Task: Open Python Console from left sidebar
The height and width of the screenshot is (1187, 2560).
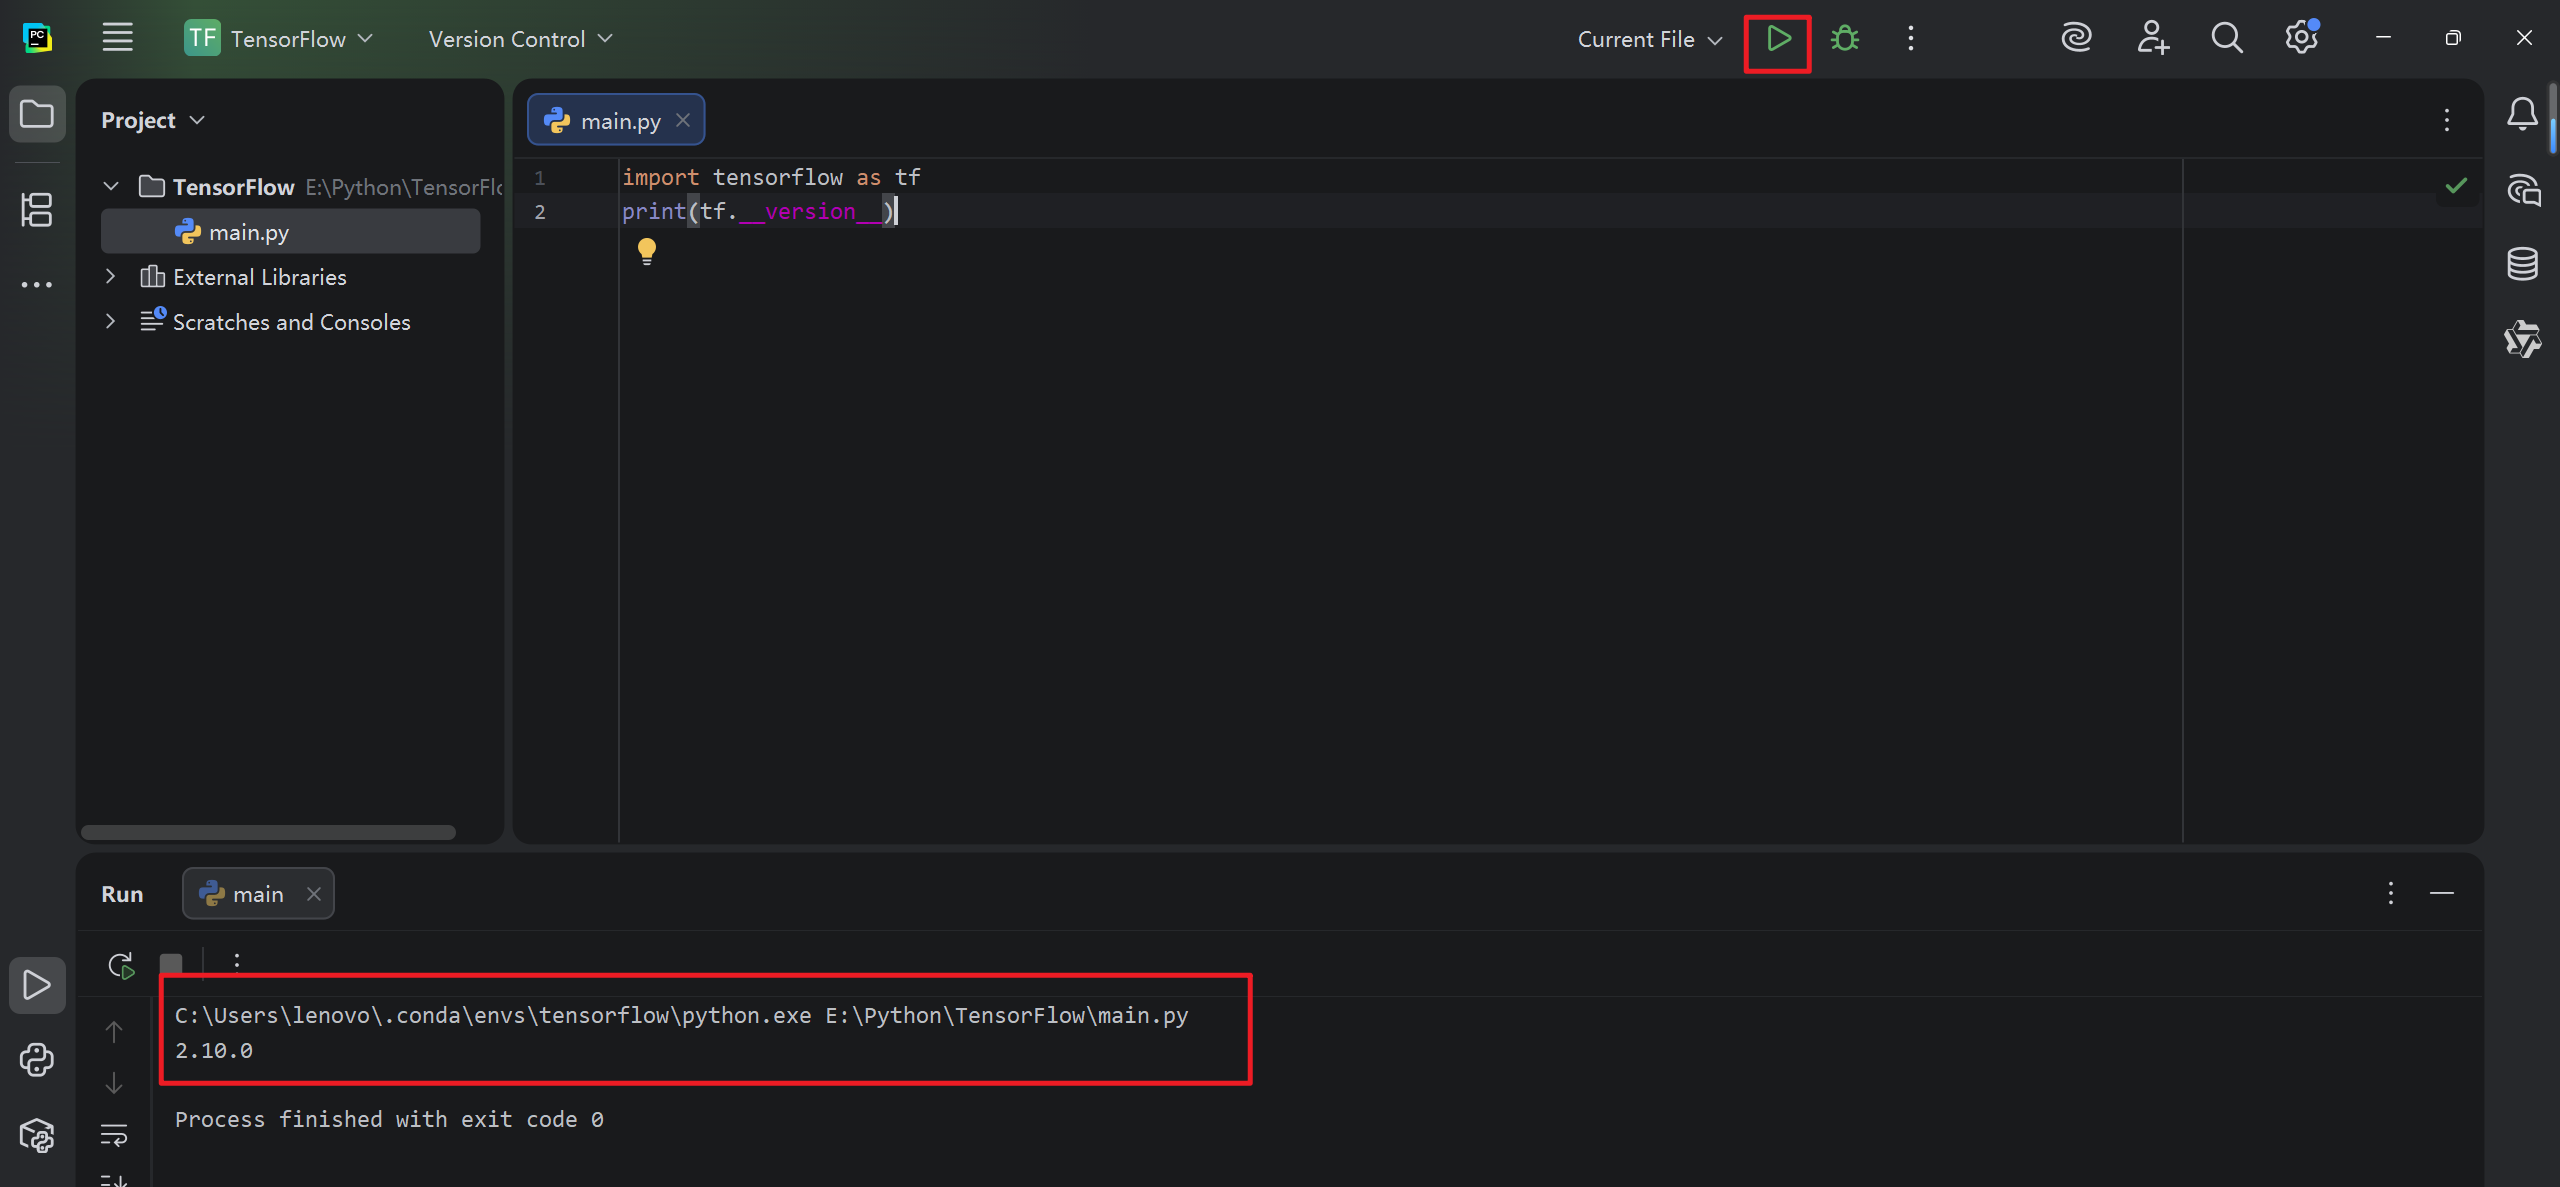Action: [37, 1060]
